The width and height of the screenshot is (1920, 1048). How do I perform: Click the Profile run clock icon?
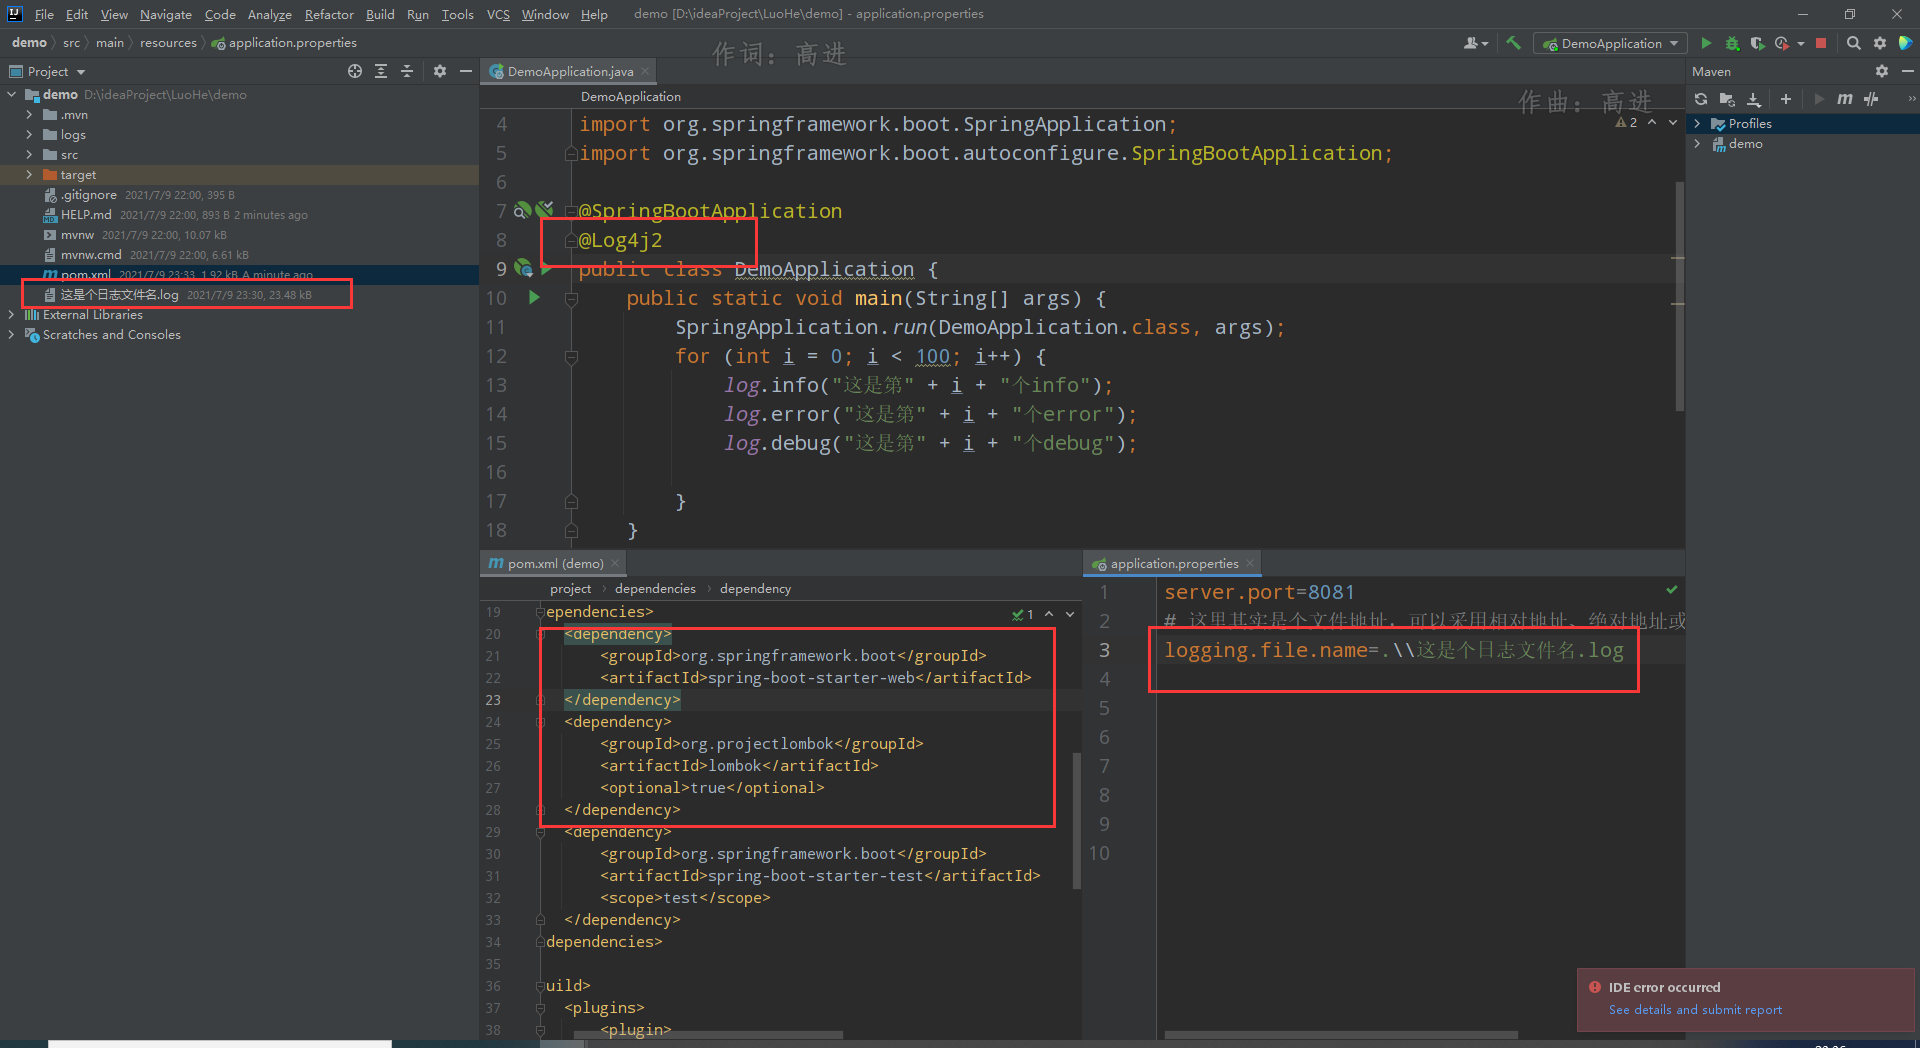click(x=1781, y=43)
